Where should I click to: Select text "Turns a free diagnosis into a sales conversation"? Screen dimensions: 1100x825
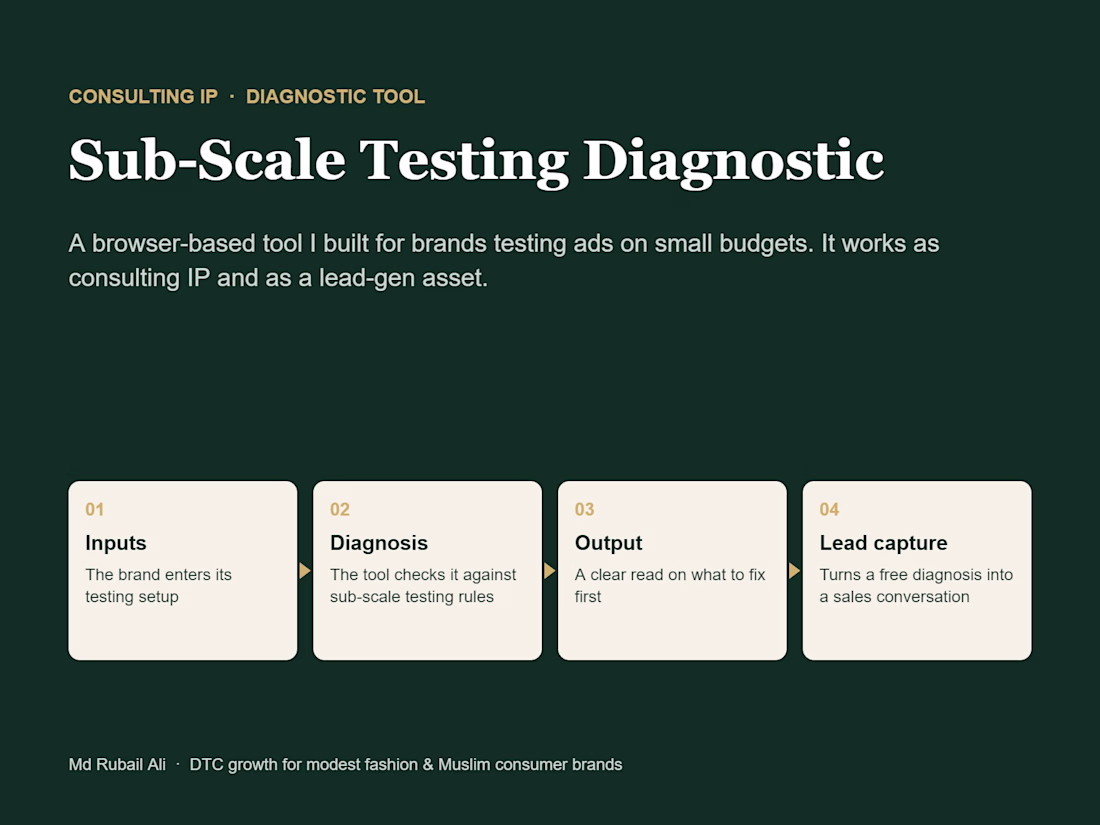click(x=916, y=586)
